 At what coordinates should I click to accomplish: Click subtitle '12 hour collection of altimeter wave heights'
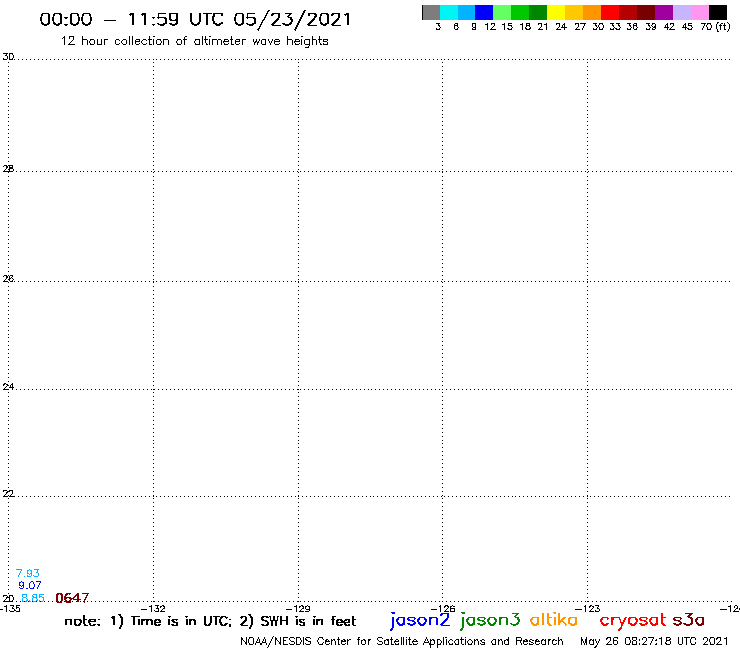click(194, 41)
